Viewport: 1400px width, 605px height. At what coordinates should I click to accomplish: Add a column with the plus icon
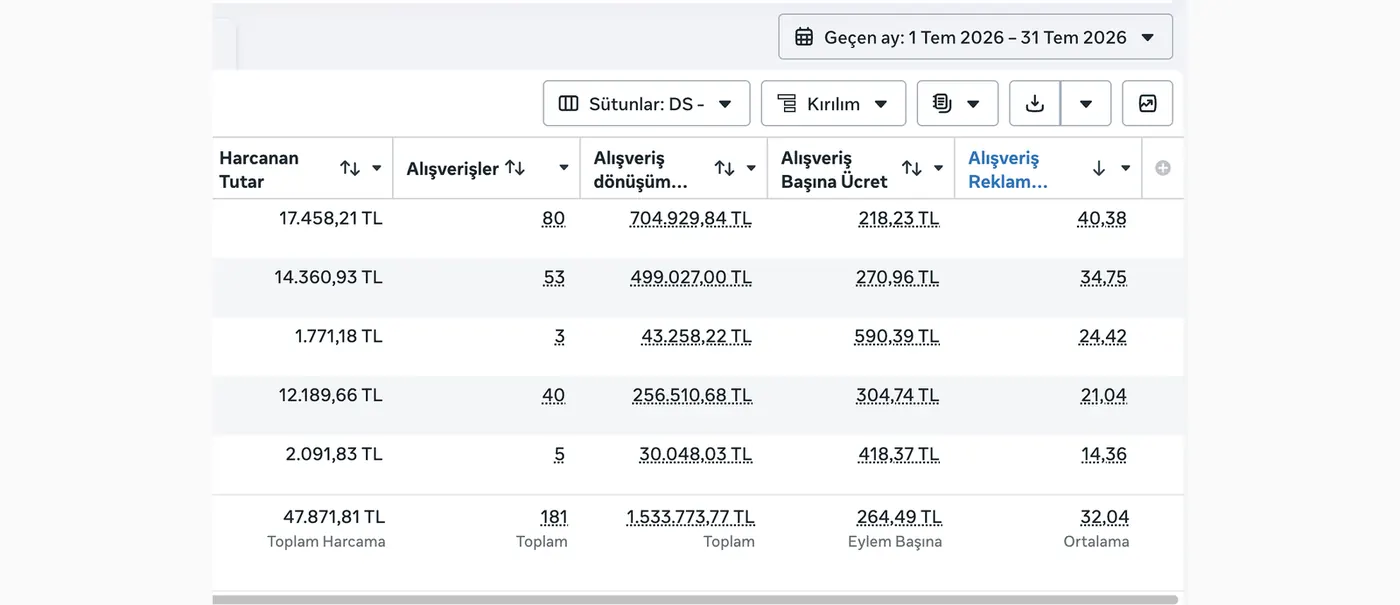(x=1163, y=168)
